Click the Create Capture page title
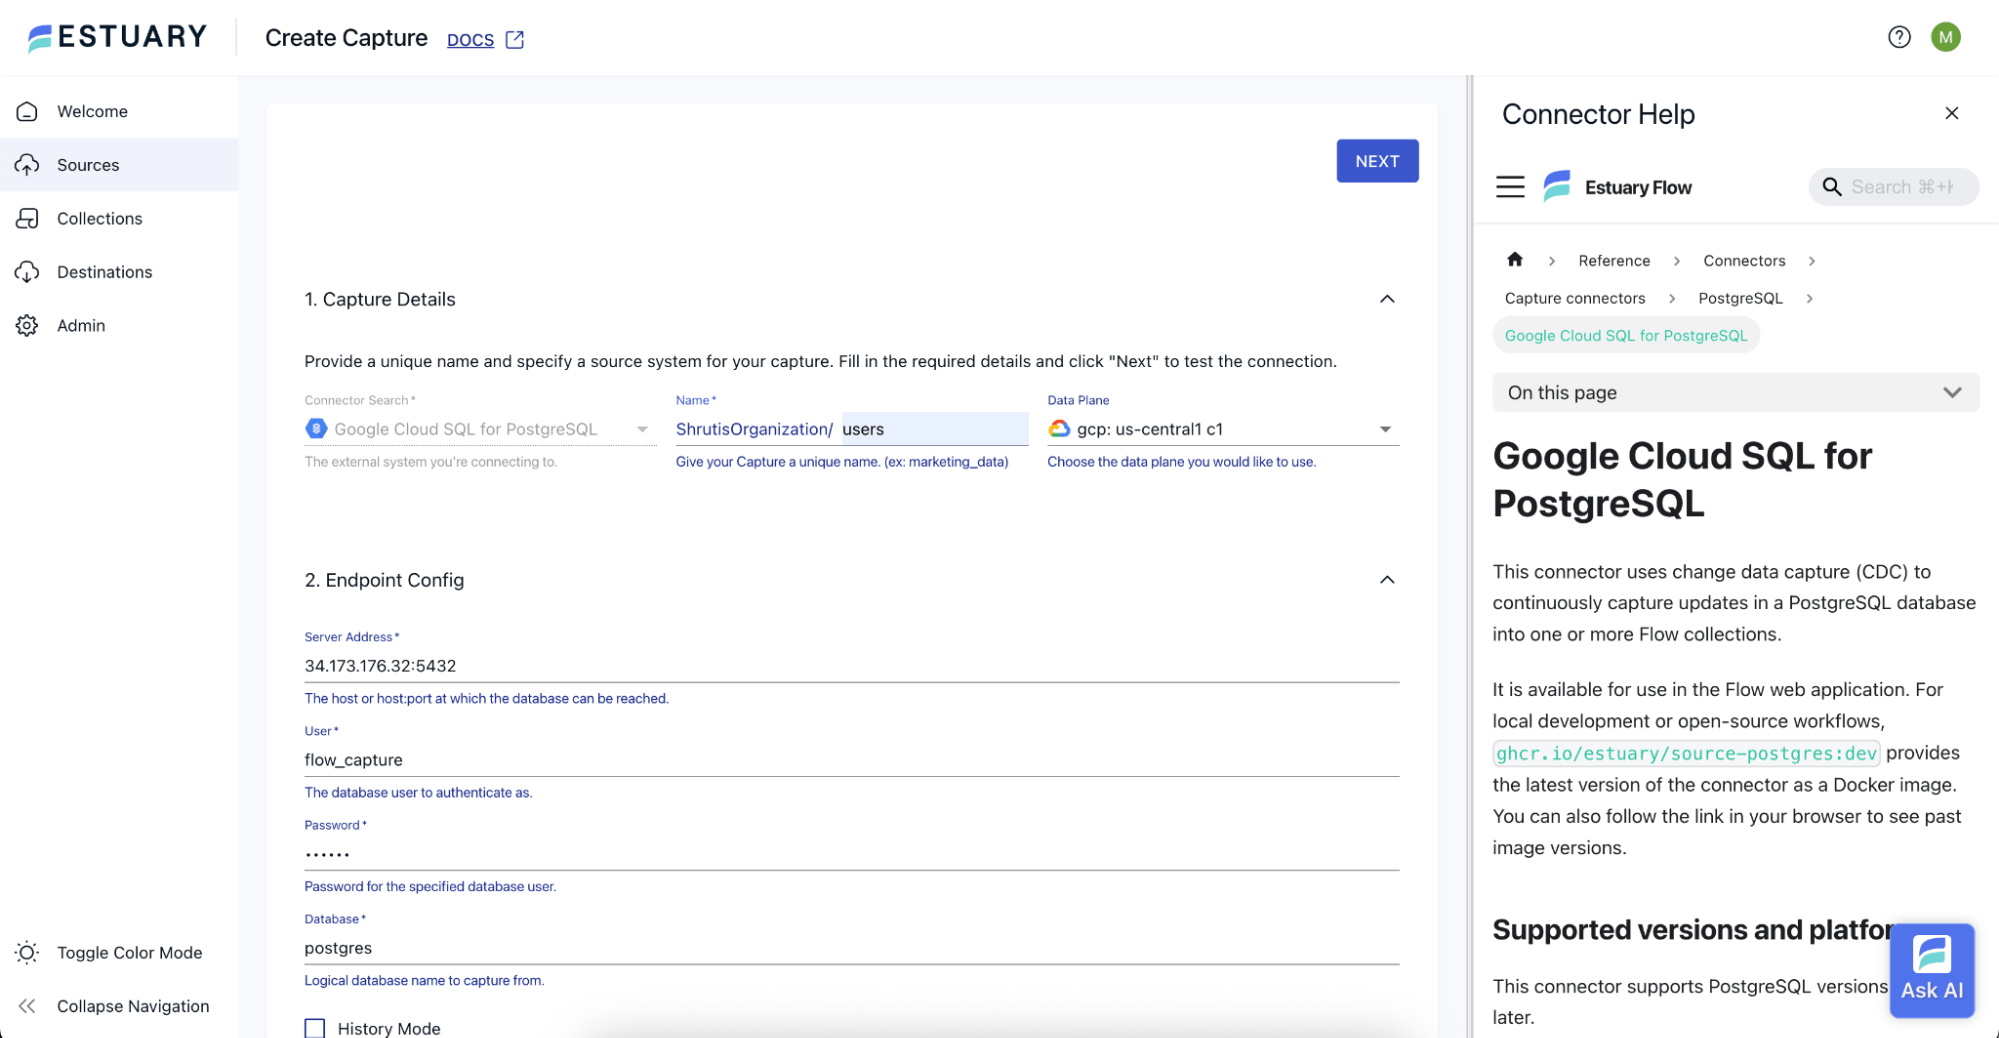Screen dimensions: 1999x1038 (346, 38)
